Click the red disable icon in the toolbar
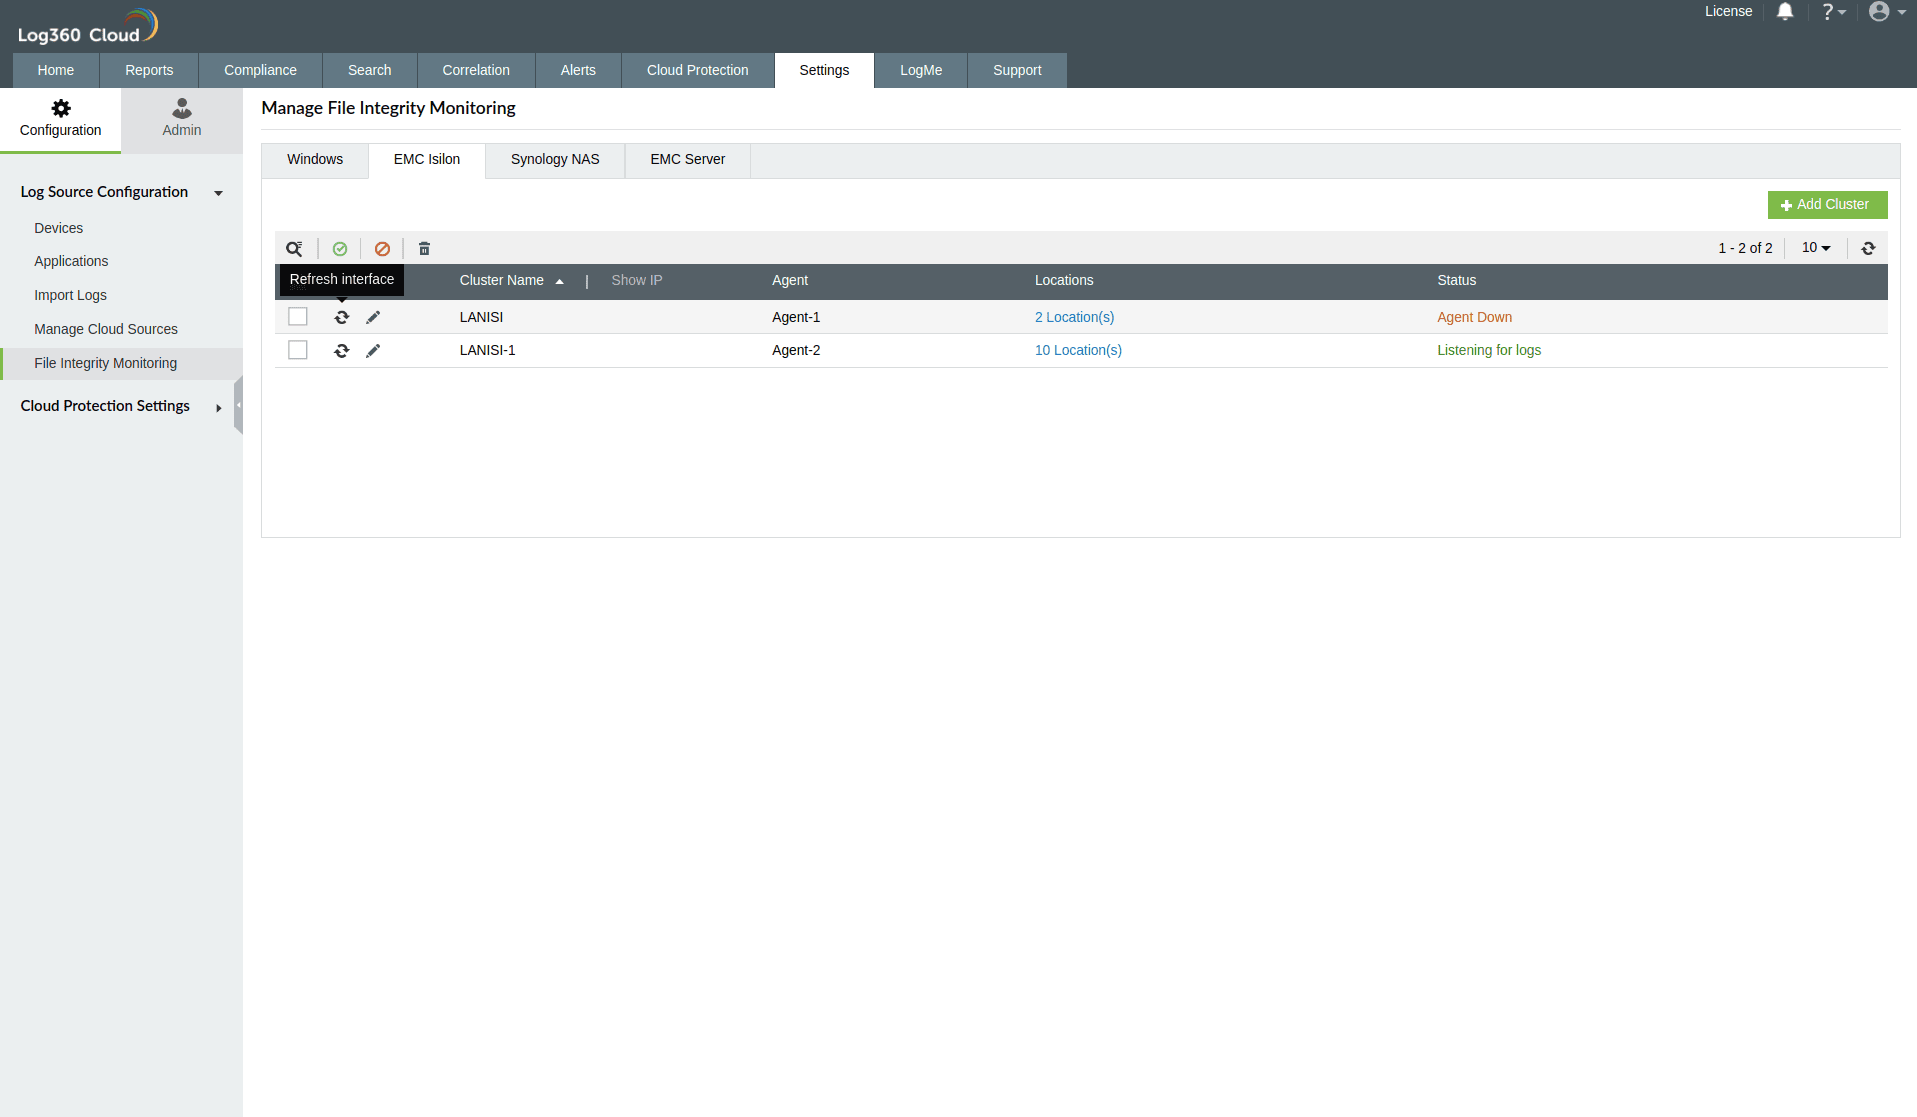The image size is (1917, 1117). coord(382,248)
